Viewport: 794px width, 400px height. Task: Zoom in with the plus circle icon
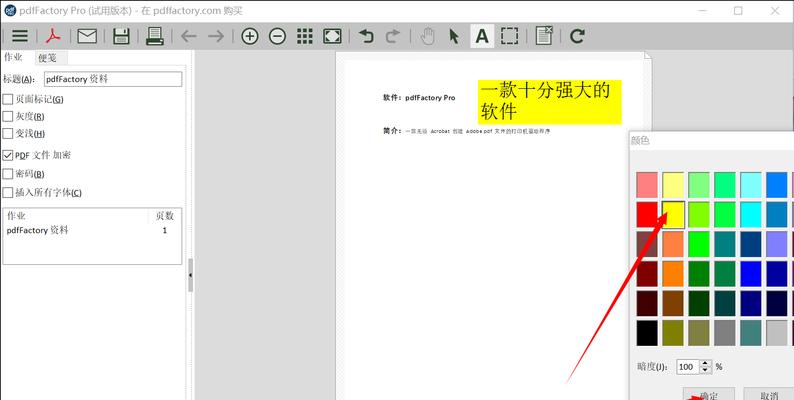(x=250, y=36)
